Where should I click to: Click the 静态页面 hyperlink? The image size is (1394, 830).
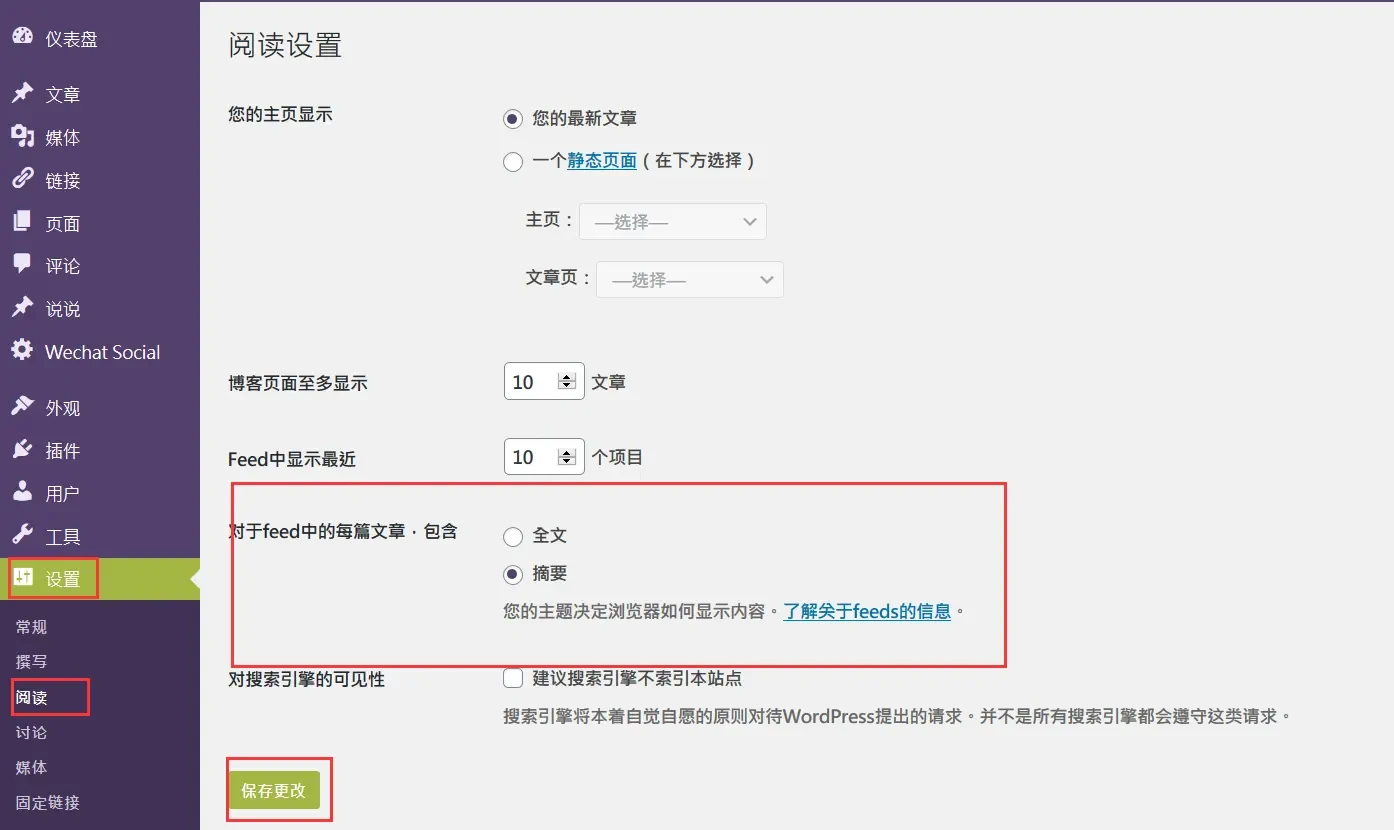(x=602, y=161)
